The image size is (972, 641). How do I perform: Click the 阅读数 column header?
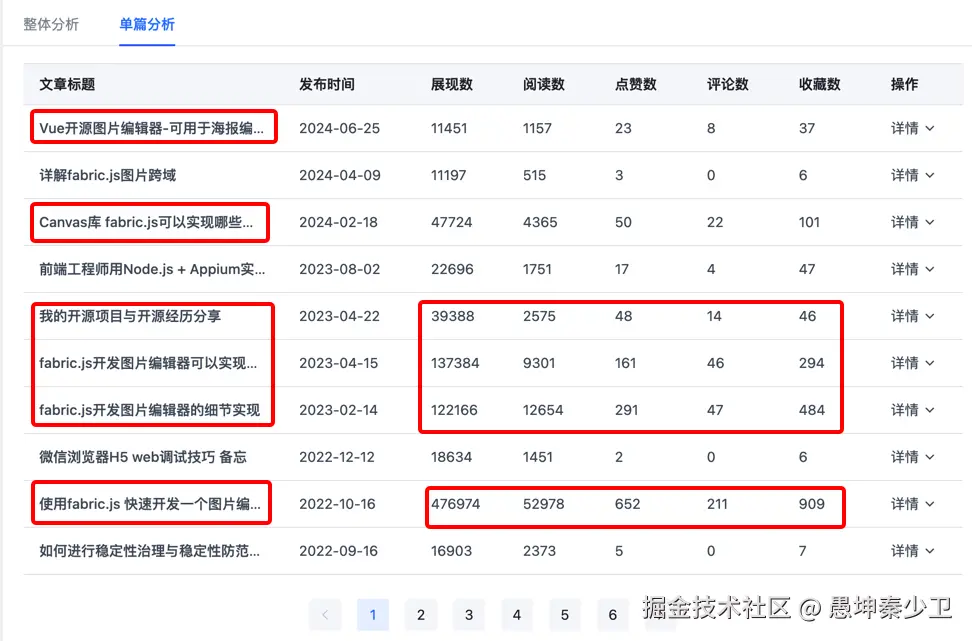click(x=544, y=84)
